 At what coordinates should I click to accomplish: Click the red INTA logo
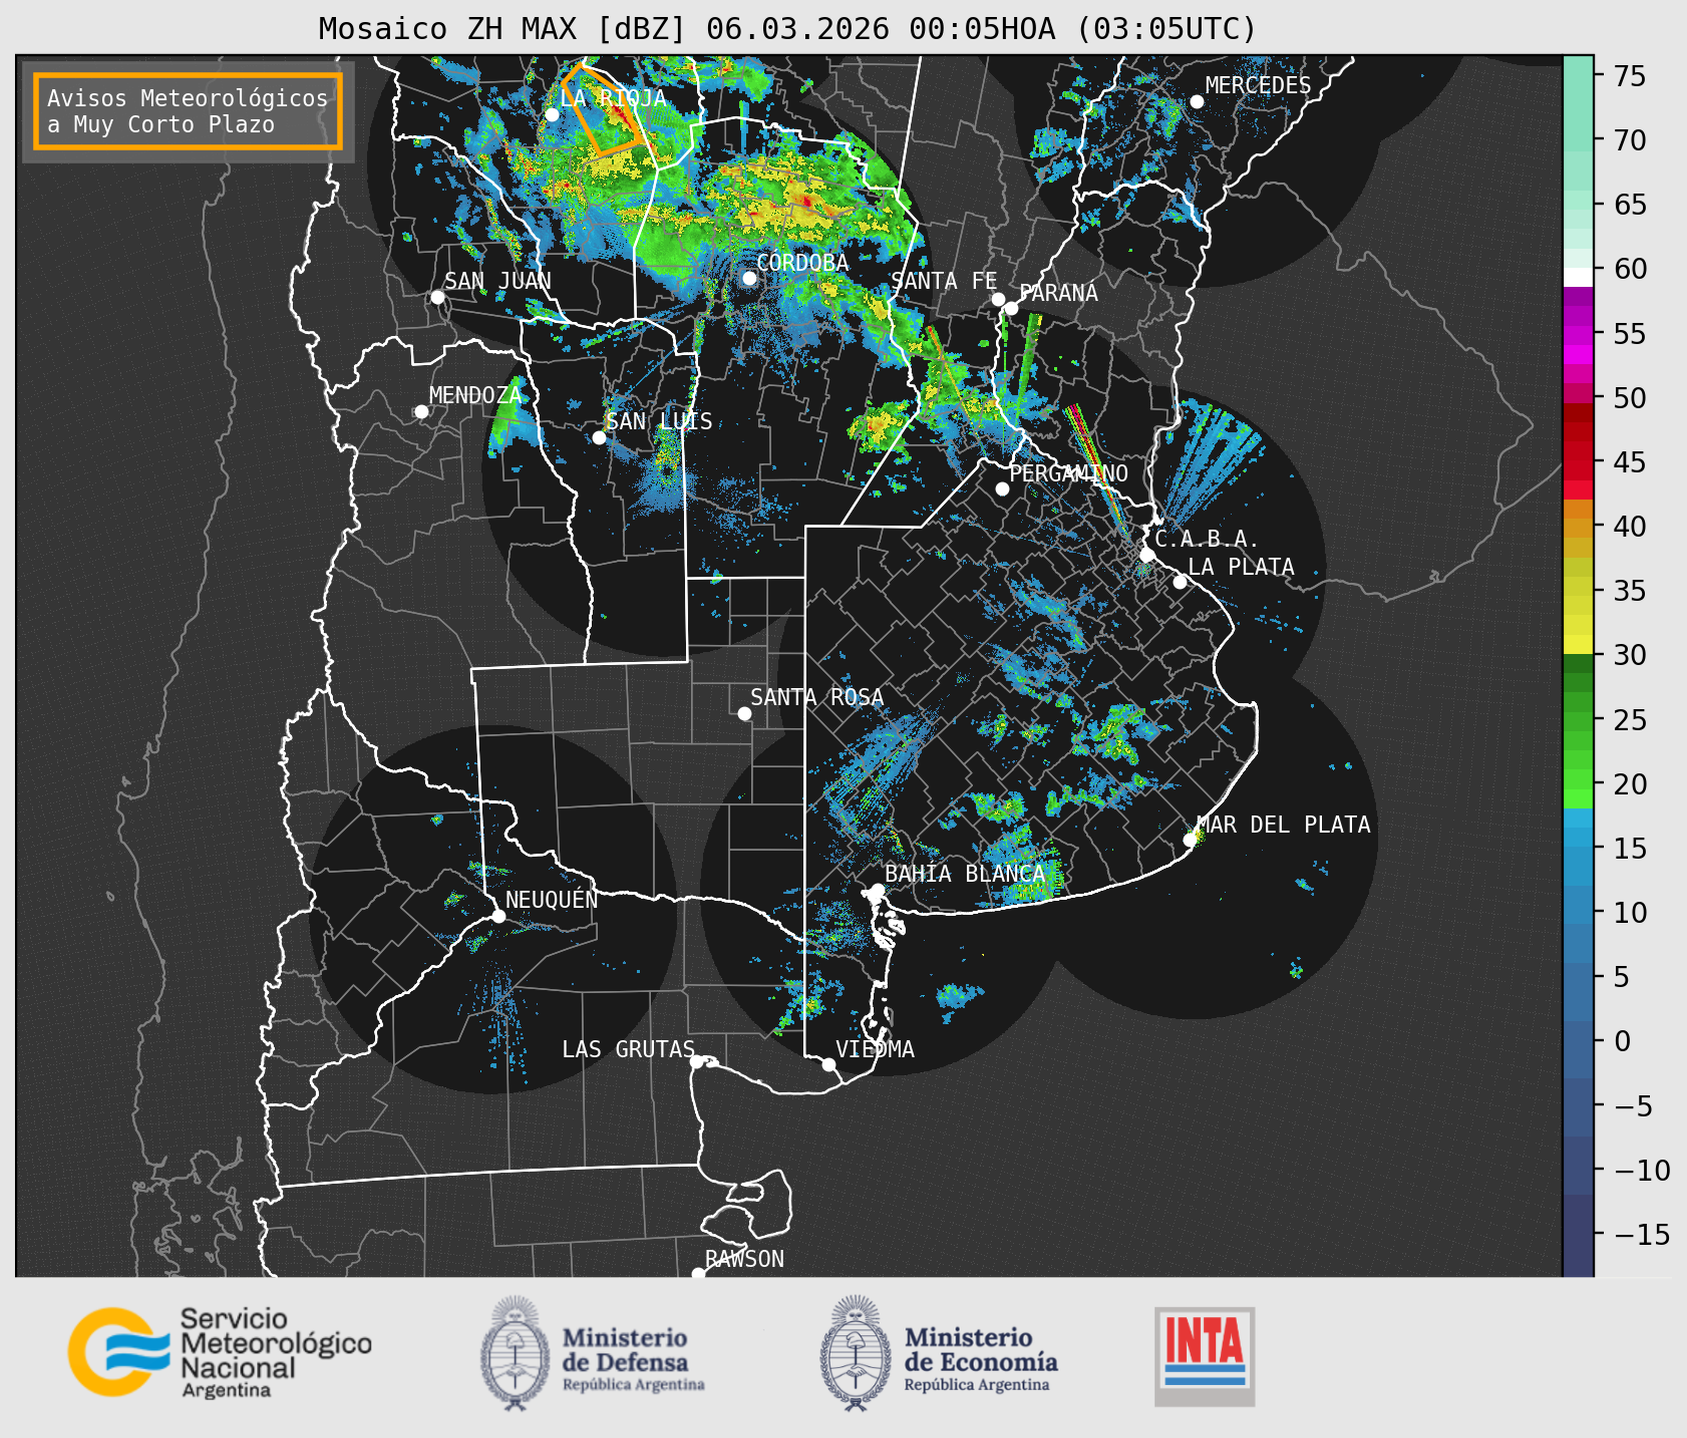click(x=1205, y=1356)
